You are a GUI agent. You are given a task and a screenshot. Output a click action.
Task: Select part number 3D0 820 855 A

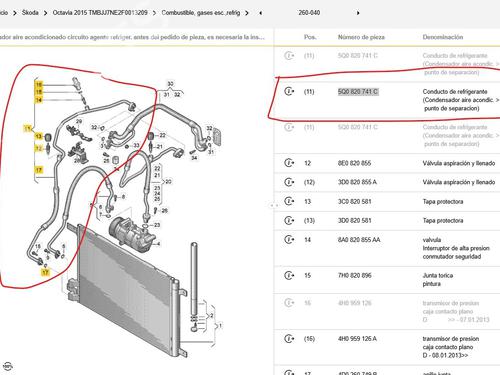click(357, 182)
